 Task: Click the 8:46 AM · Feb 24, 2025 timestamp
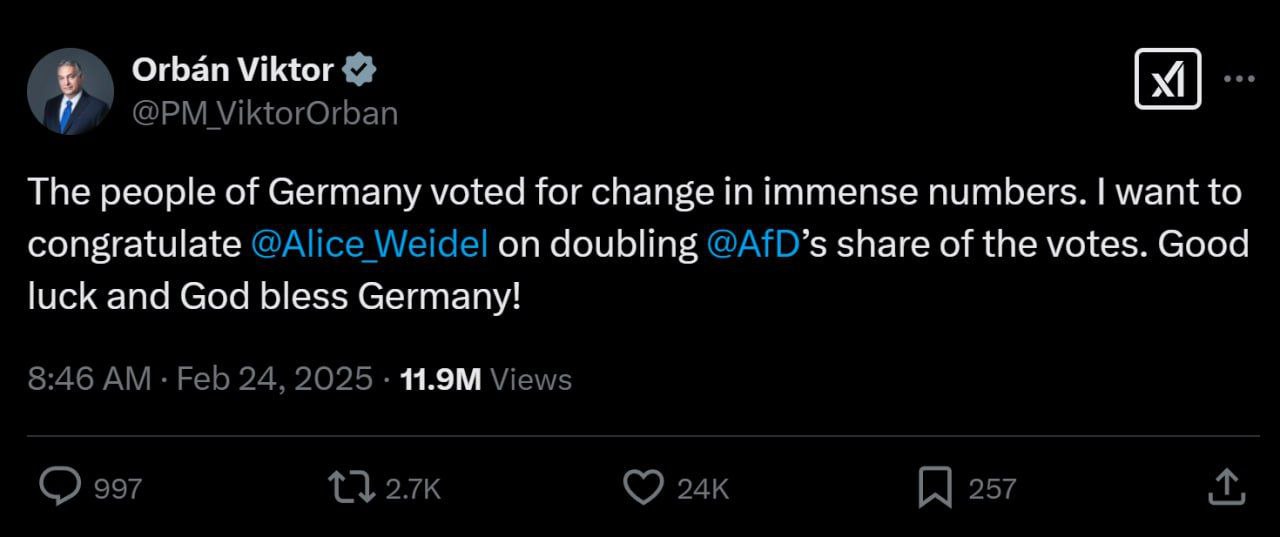[x=200, y=379]
